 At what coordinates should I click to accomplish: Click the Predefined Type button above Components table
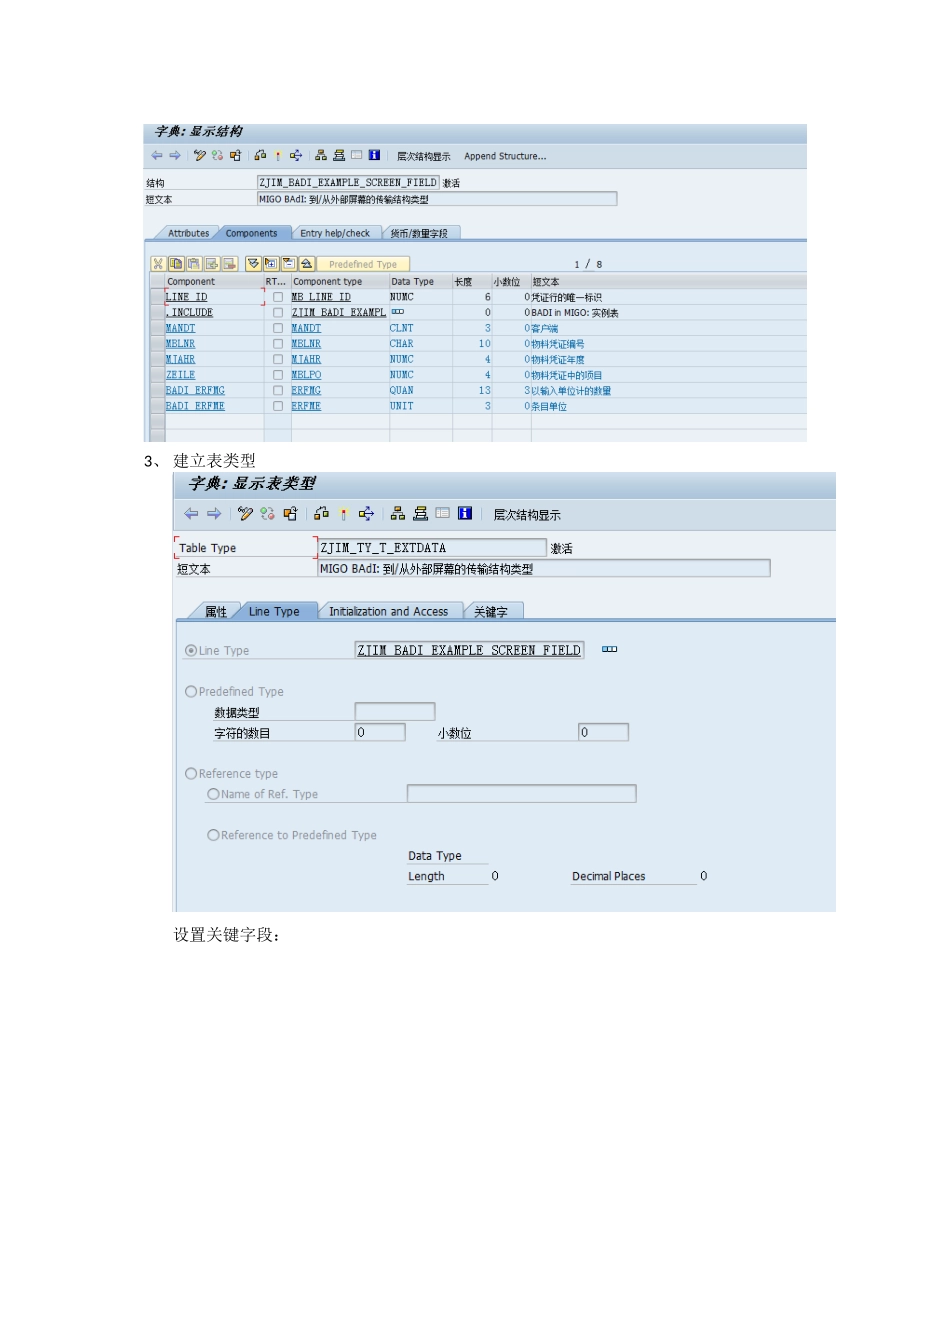click(363, 264)
